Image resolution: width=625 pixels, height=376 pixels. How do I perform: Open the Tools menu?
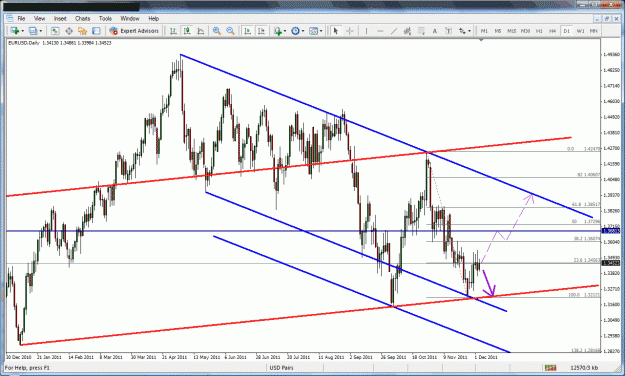105,18
